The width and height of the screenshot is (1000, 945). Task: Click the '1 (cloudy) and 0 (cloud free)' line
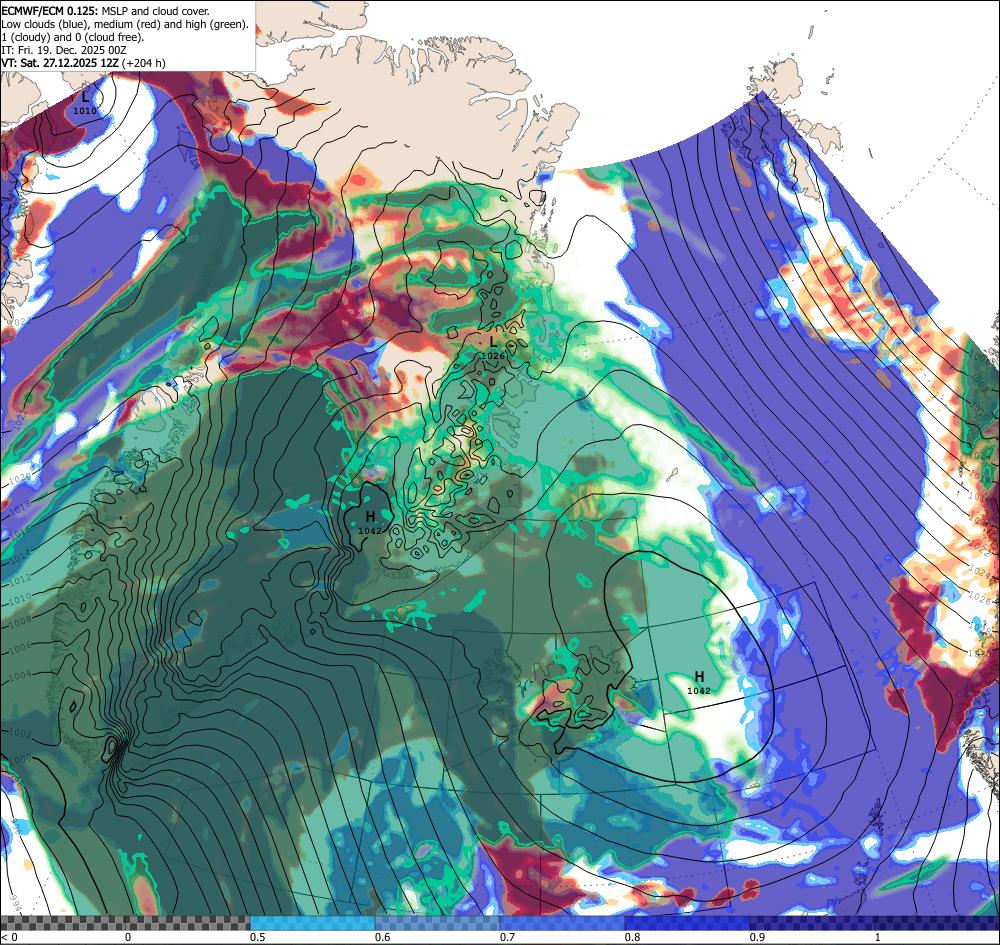tap(73, 37)
